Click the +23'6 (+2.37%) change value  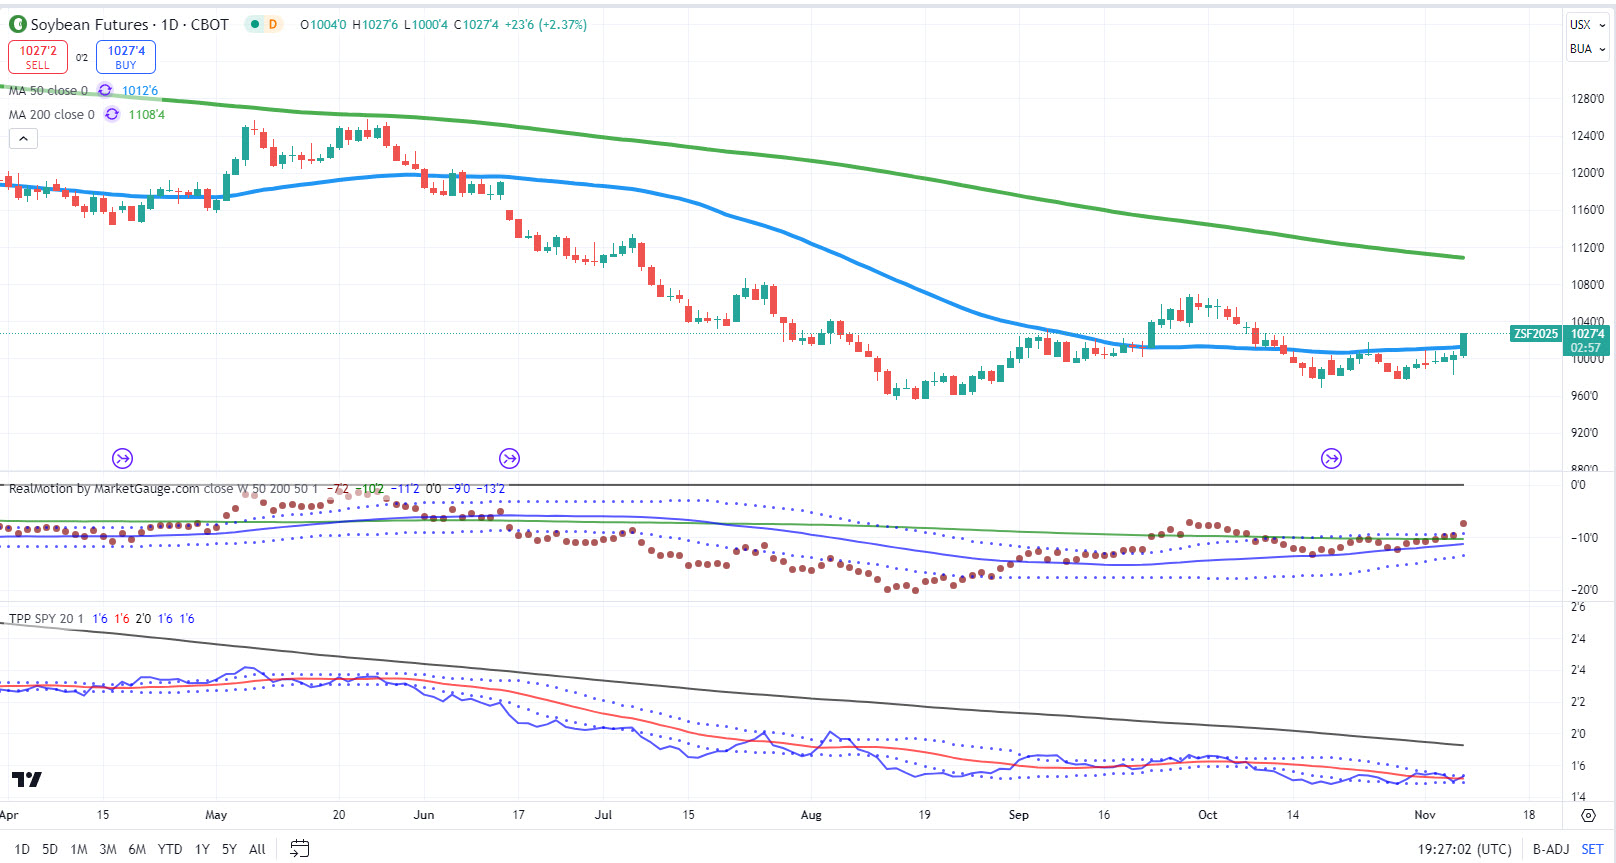(547, 24)
